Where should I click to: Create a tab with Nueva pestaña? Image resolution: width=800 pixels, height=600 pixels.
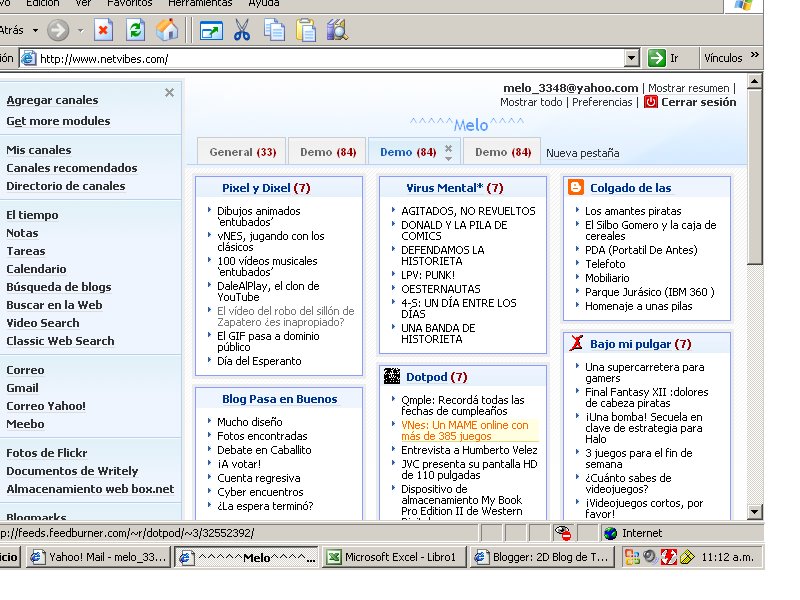coord(583,153)
